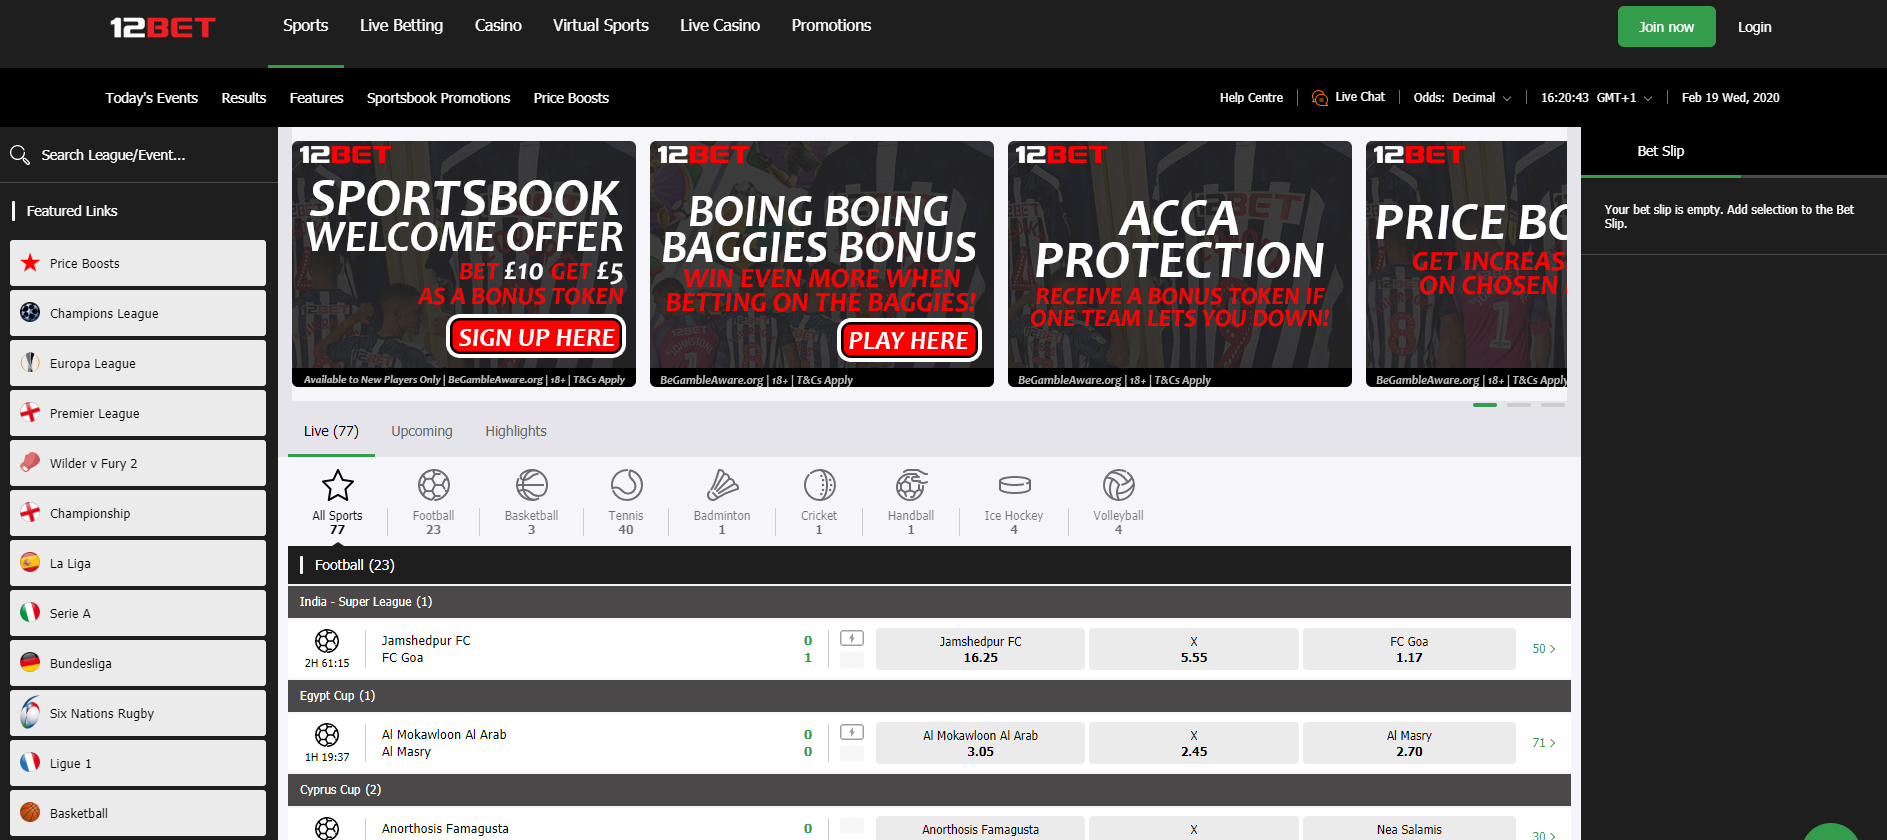Select the Football sport filter icon

tap(433, 486)
